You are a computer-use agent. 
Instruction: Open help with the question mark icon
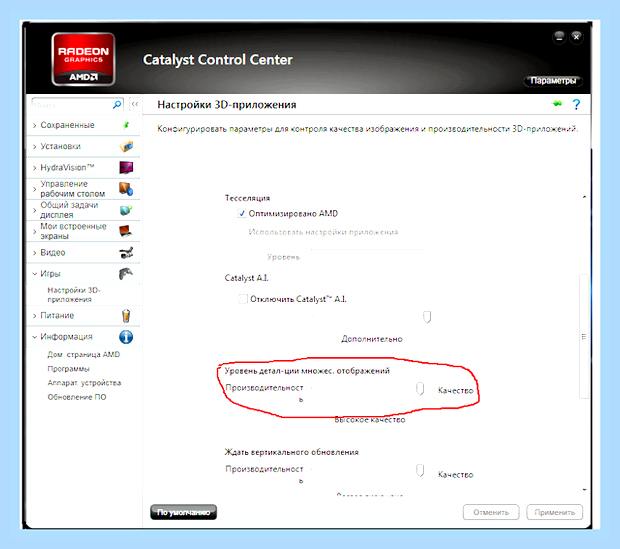tap(576, 104)
